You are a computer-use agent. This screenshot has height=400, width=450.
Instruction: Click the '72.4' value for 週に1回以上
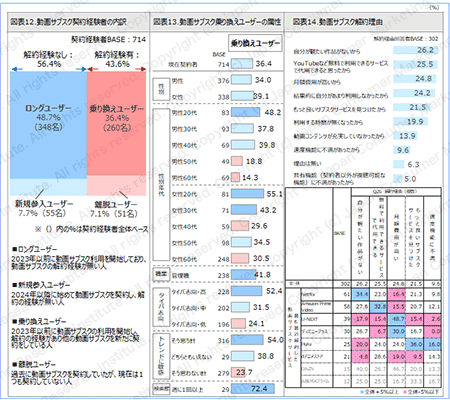pyautogui.click(x=259, y=388)
